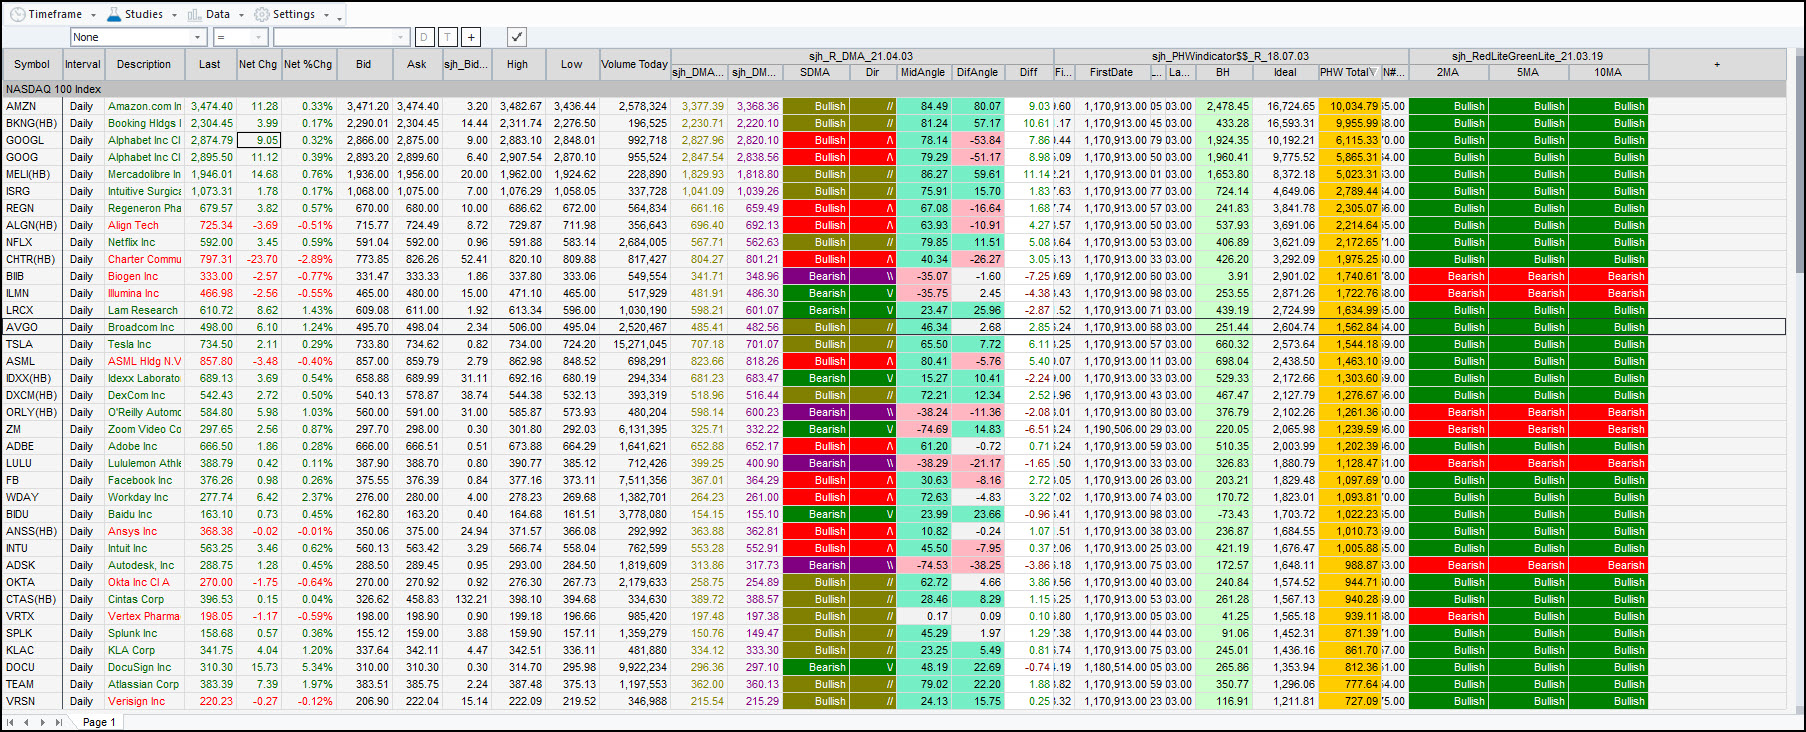The height and width of the screenshot is (732, 1806).
Task: Select the TSLA symbol cell
Action: pos(32,344)
